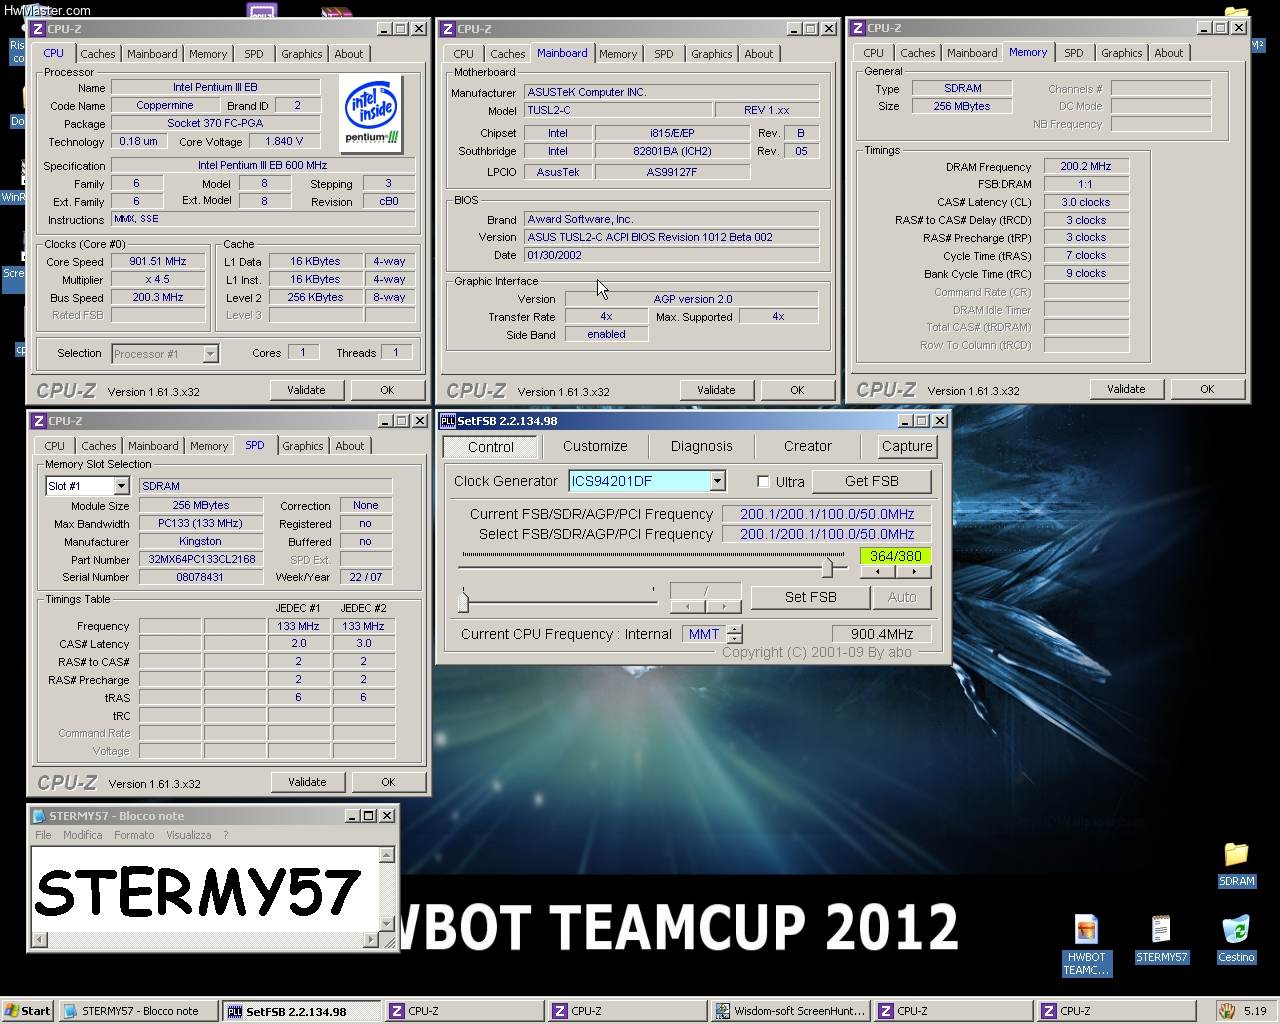Open the Start menu
Screen dimensions: 1280x1024
click(x=27, y=1011)
